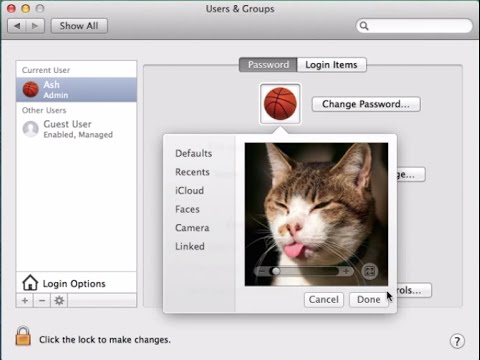The image size is (480, 360).
Task: Click in the search field
Action: (x=414, y=26)
